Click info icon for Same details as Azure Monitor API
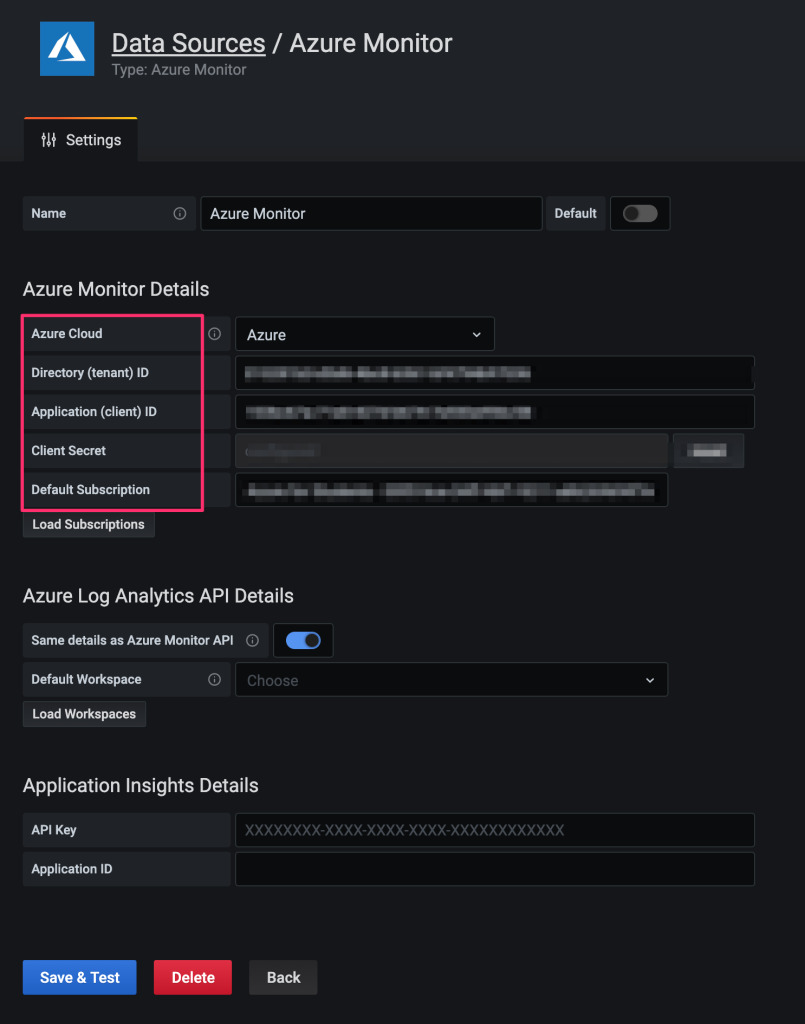Screen dimensions: 805x1024 point(252,641)
